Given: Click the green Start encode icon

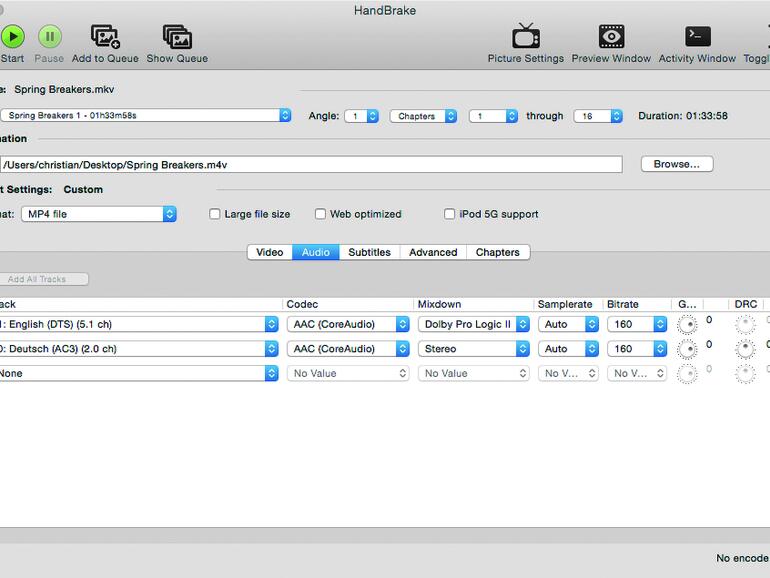Looking at the screenshot, I should [12, 37].
